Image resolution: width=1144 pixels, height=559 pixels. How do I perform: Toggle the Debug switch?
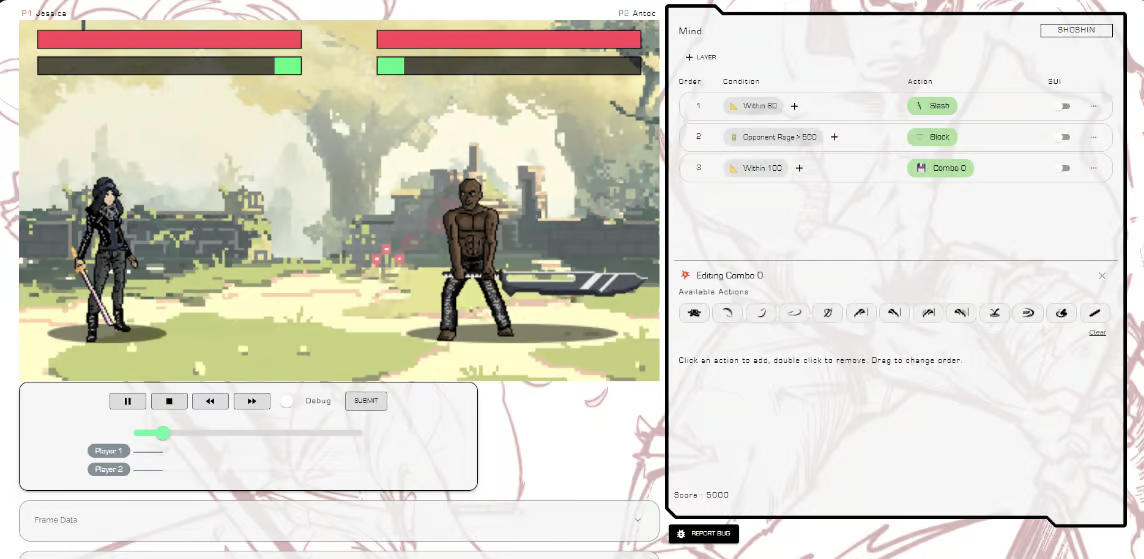click(289, 401)
